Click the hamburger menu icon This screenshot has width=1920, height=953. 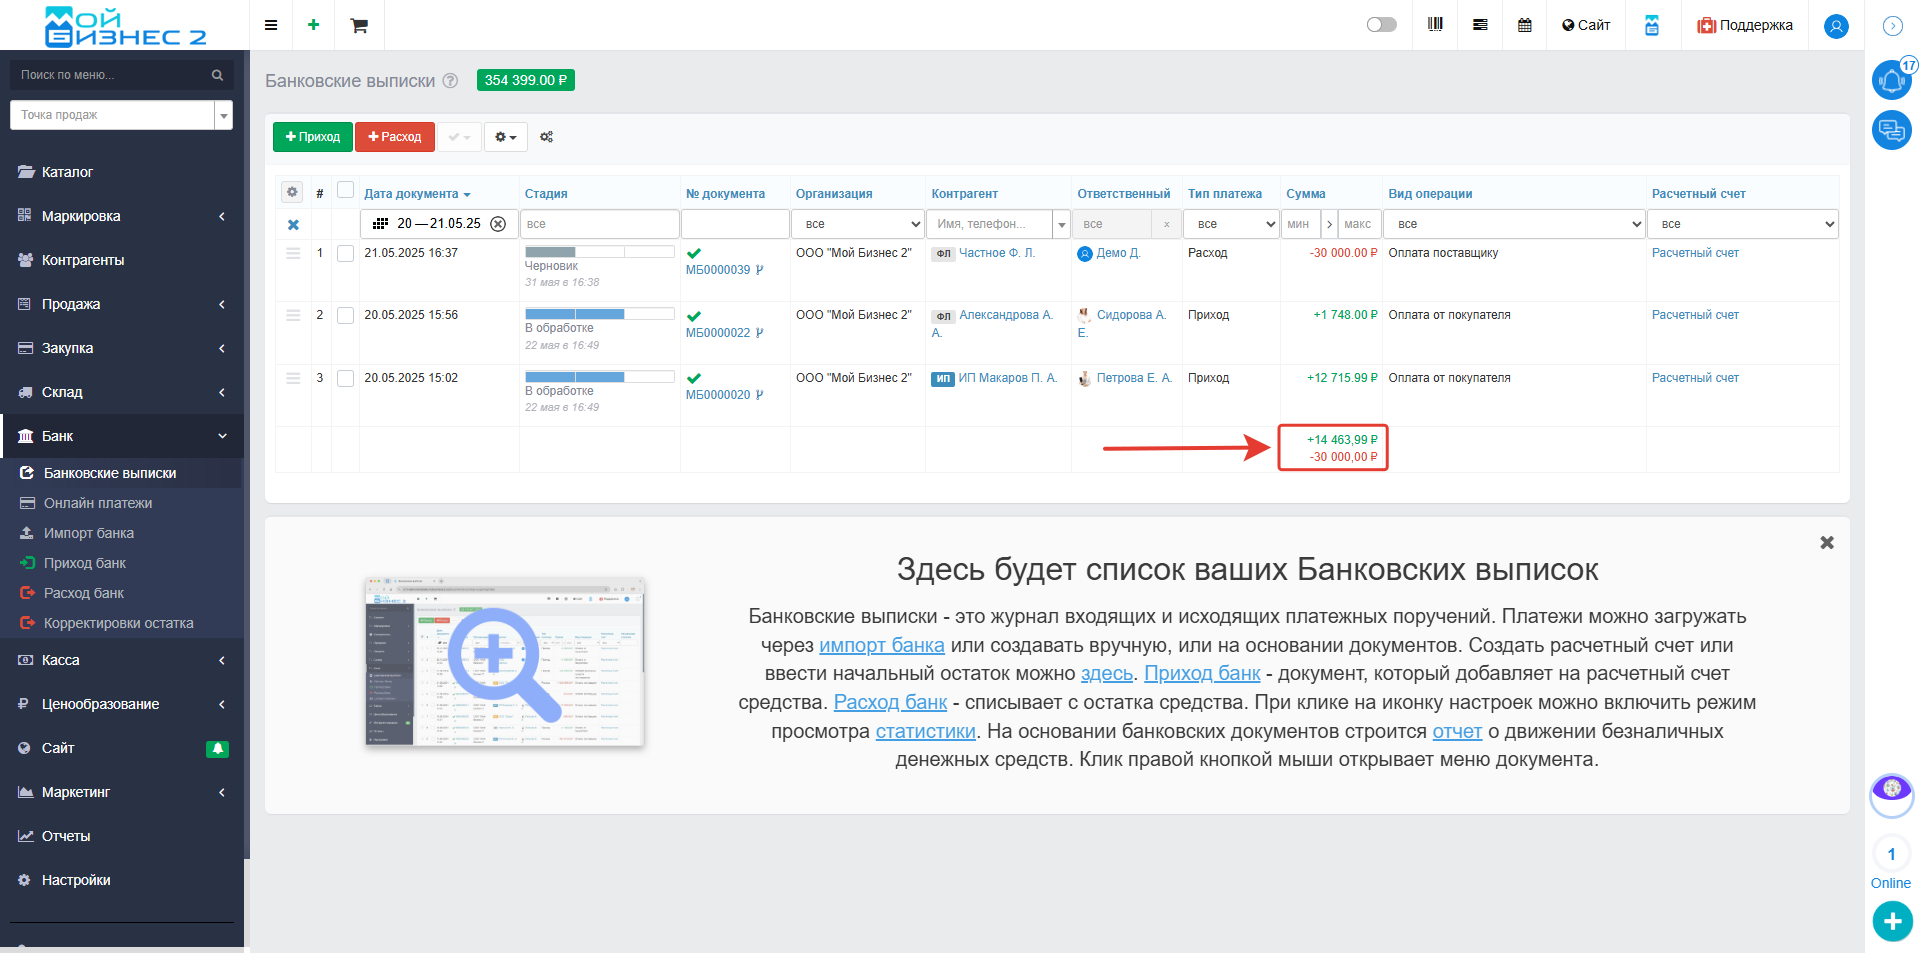271,26
